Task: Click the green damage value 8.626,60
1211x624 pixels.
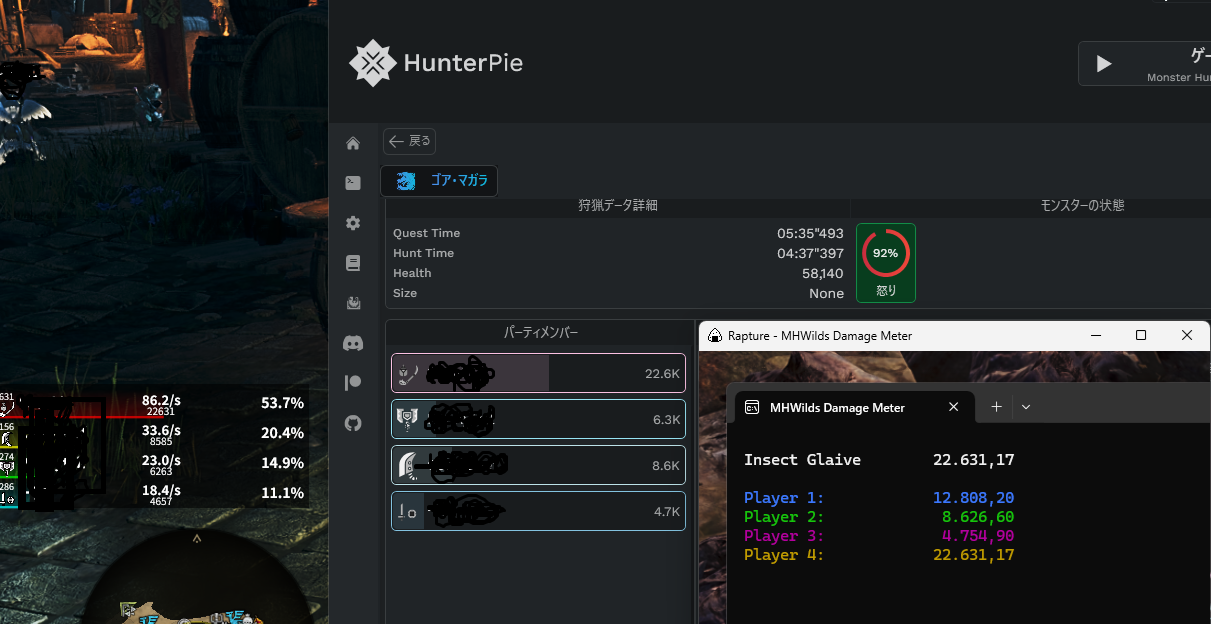Action: pyautogui.click(x=979, y=517)
